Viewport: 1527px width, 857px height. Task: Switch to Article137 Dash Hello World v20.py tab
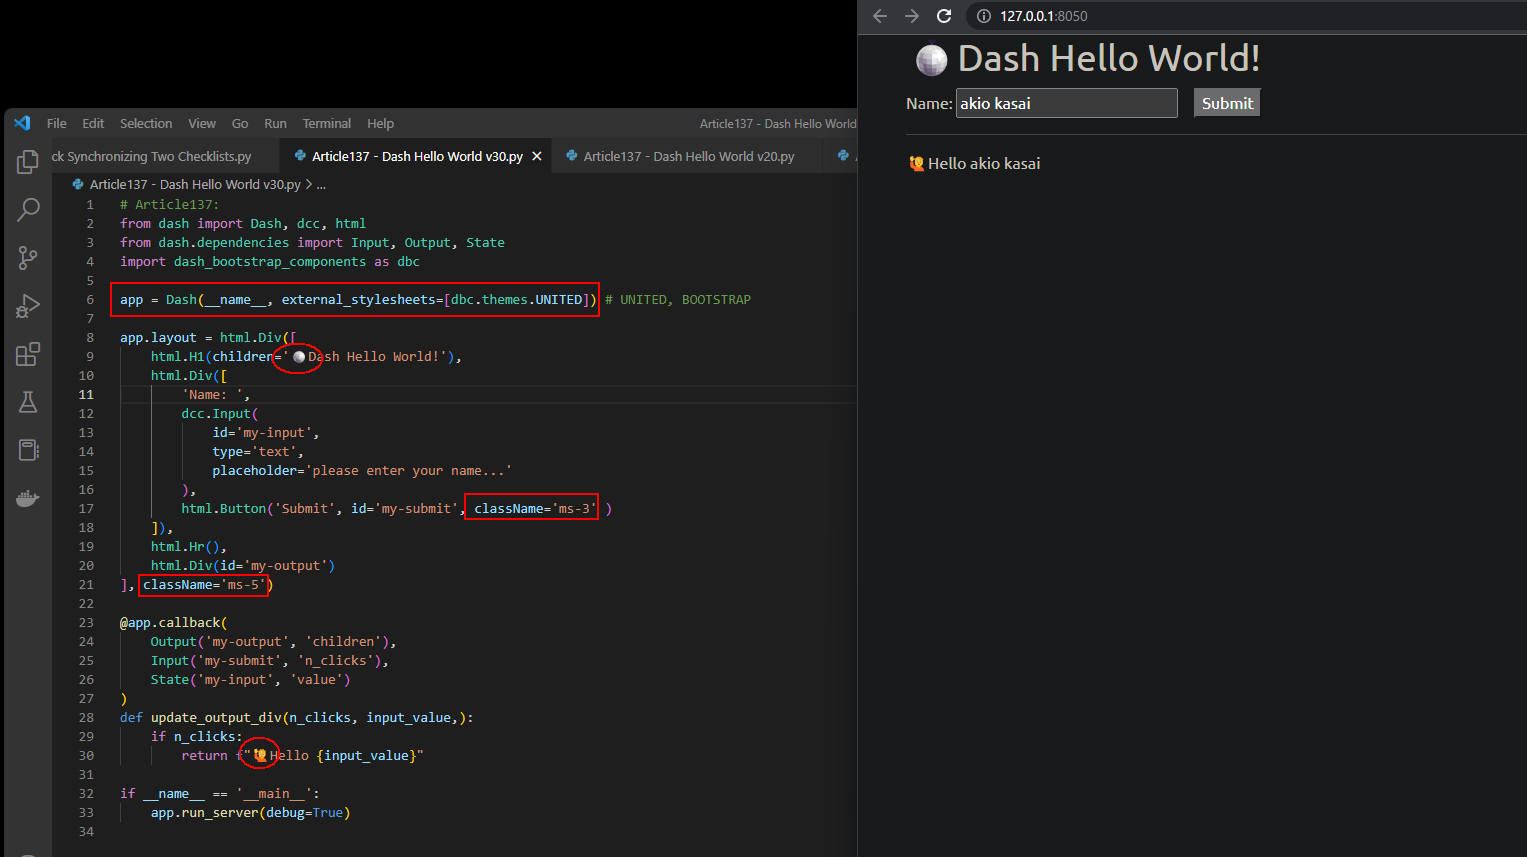point(688,156)
